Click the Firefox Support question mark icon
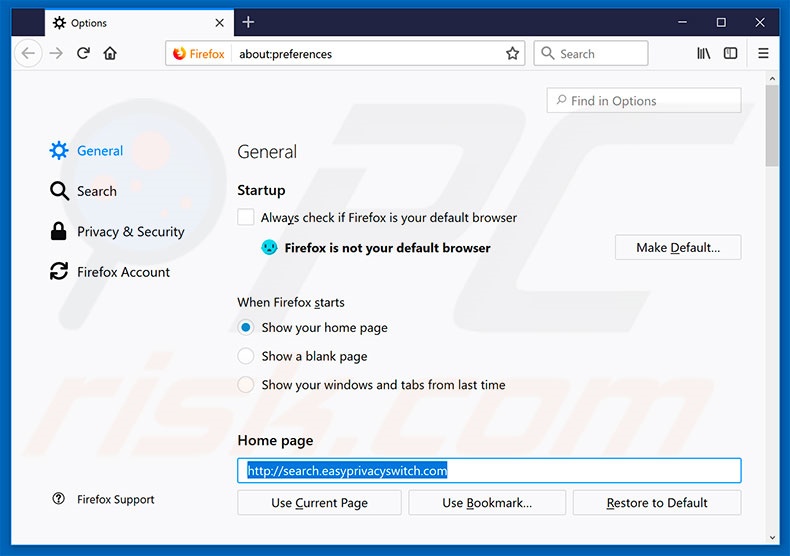Viewport: 790px width, 556px height. click(x=58, y=499)
